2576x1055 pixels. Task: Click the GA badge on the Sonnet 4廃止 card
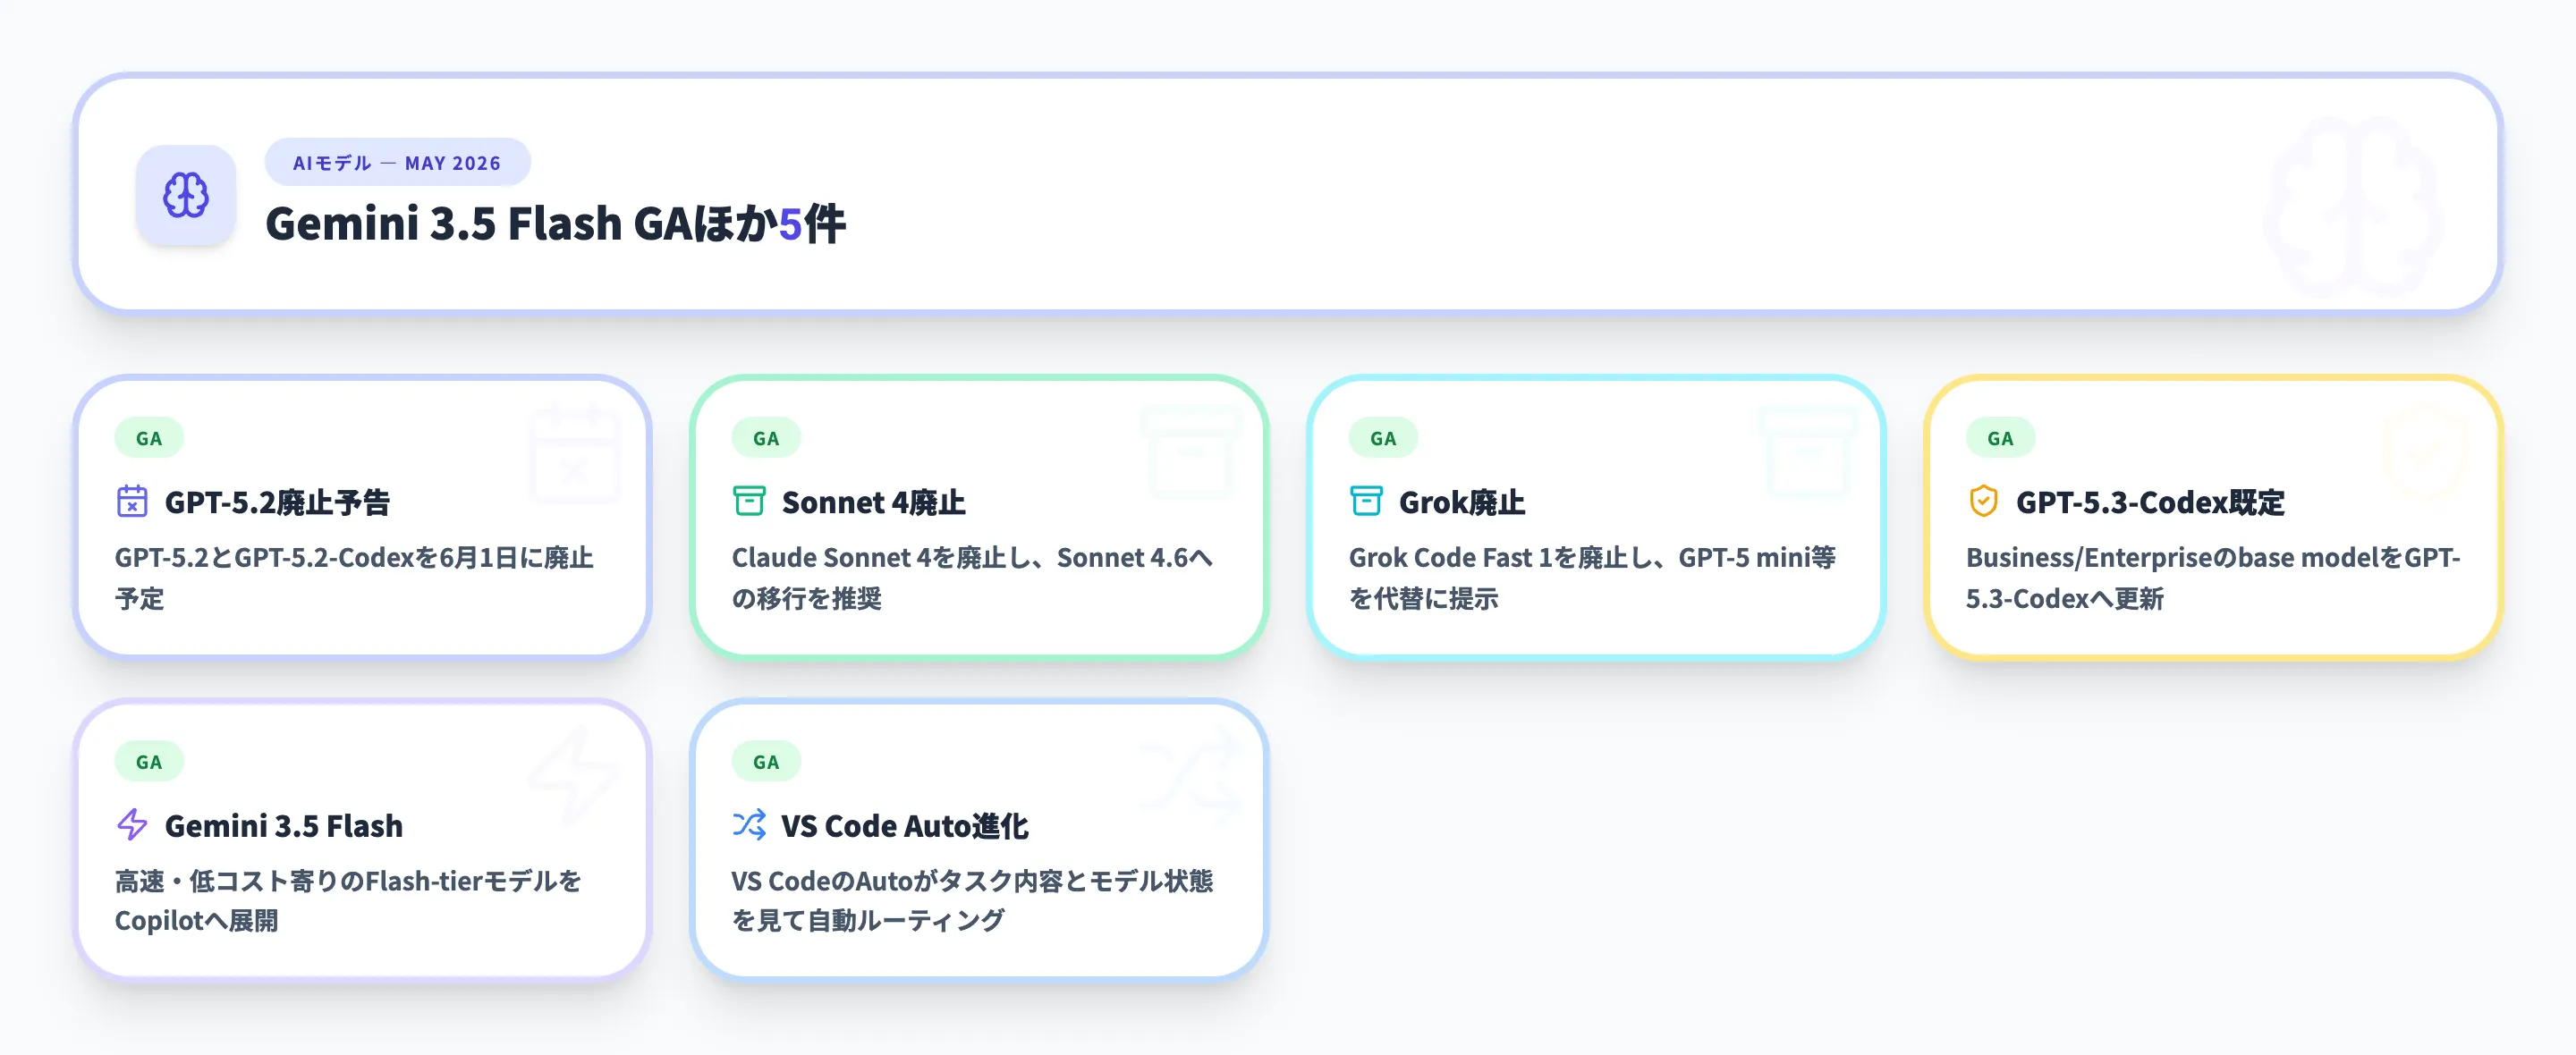[x=766, y=438]
